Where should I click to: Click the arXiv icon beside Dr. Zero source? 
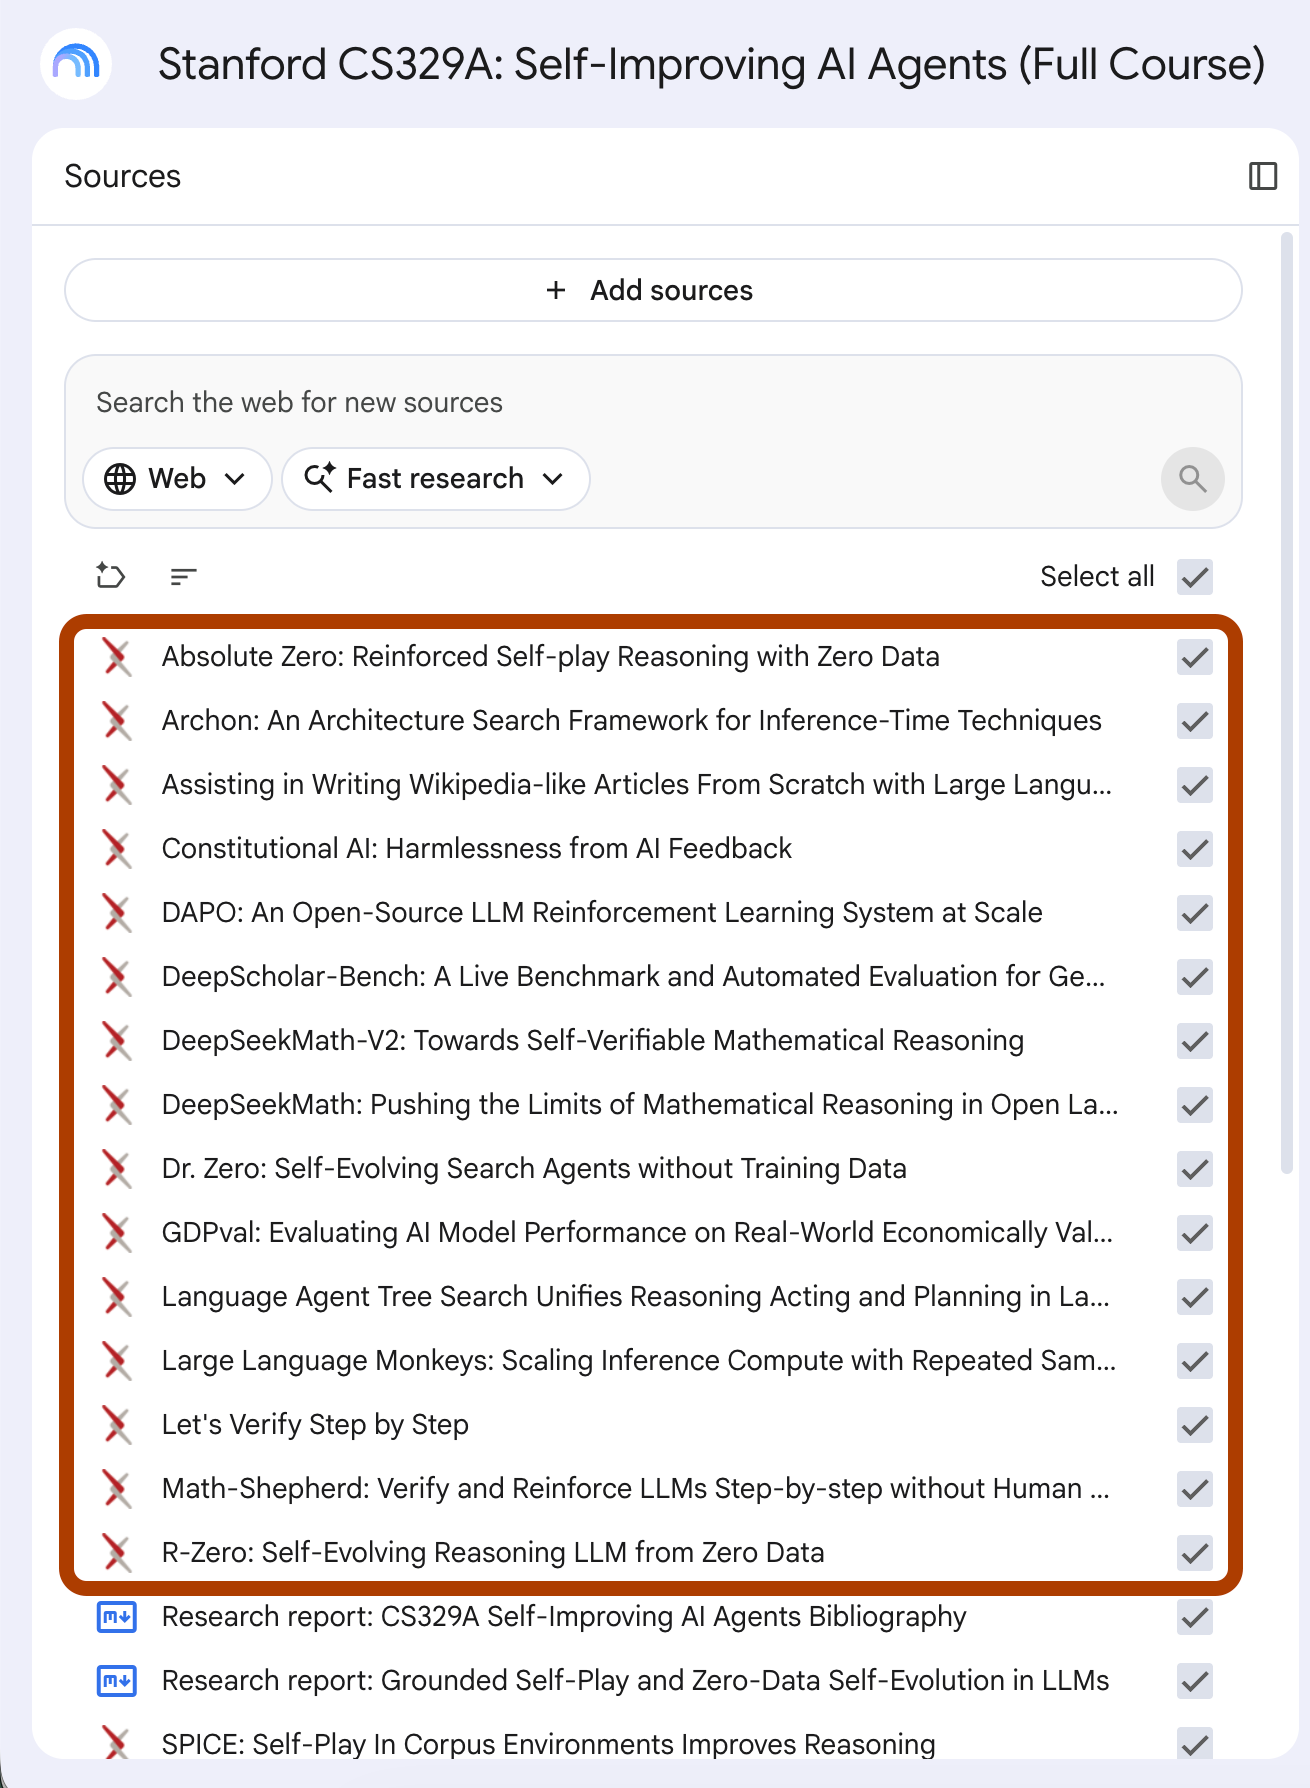[x=117, y=1169]
